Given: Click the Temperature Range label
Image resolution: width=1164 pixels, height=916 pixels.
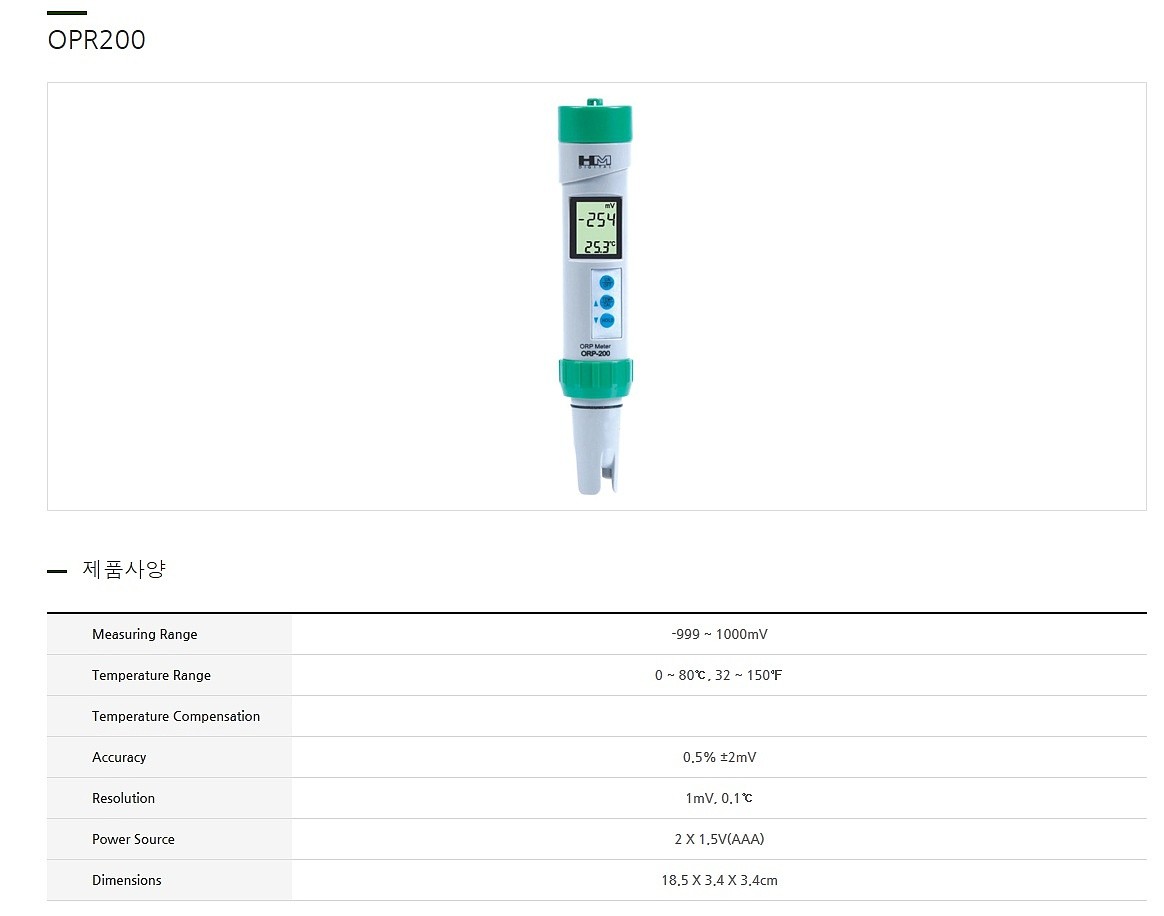Looking at the screenshot, I should (x=151, y=675).
